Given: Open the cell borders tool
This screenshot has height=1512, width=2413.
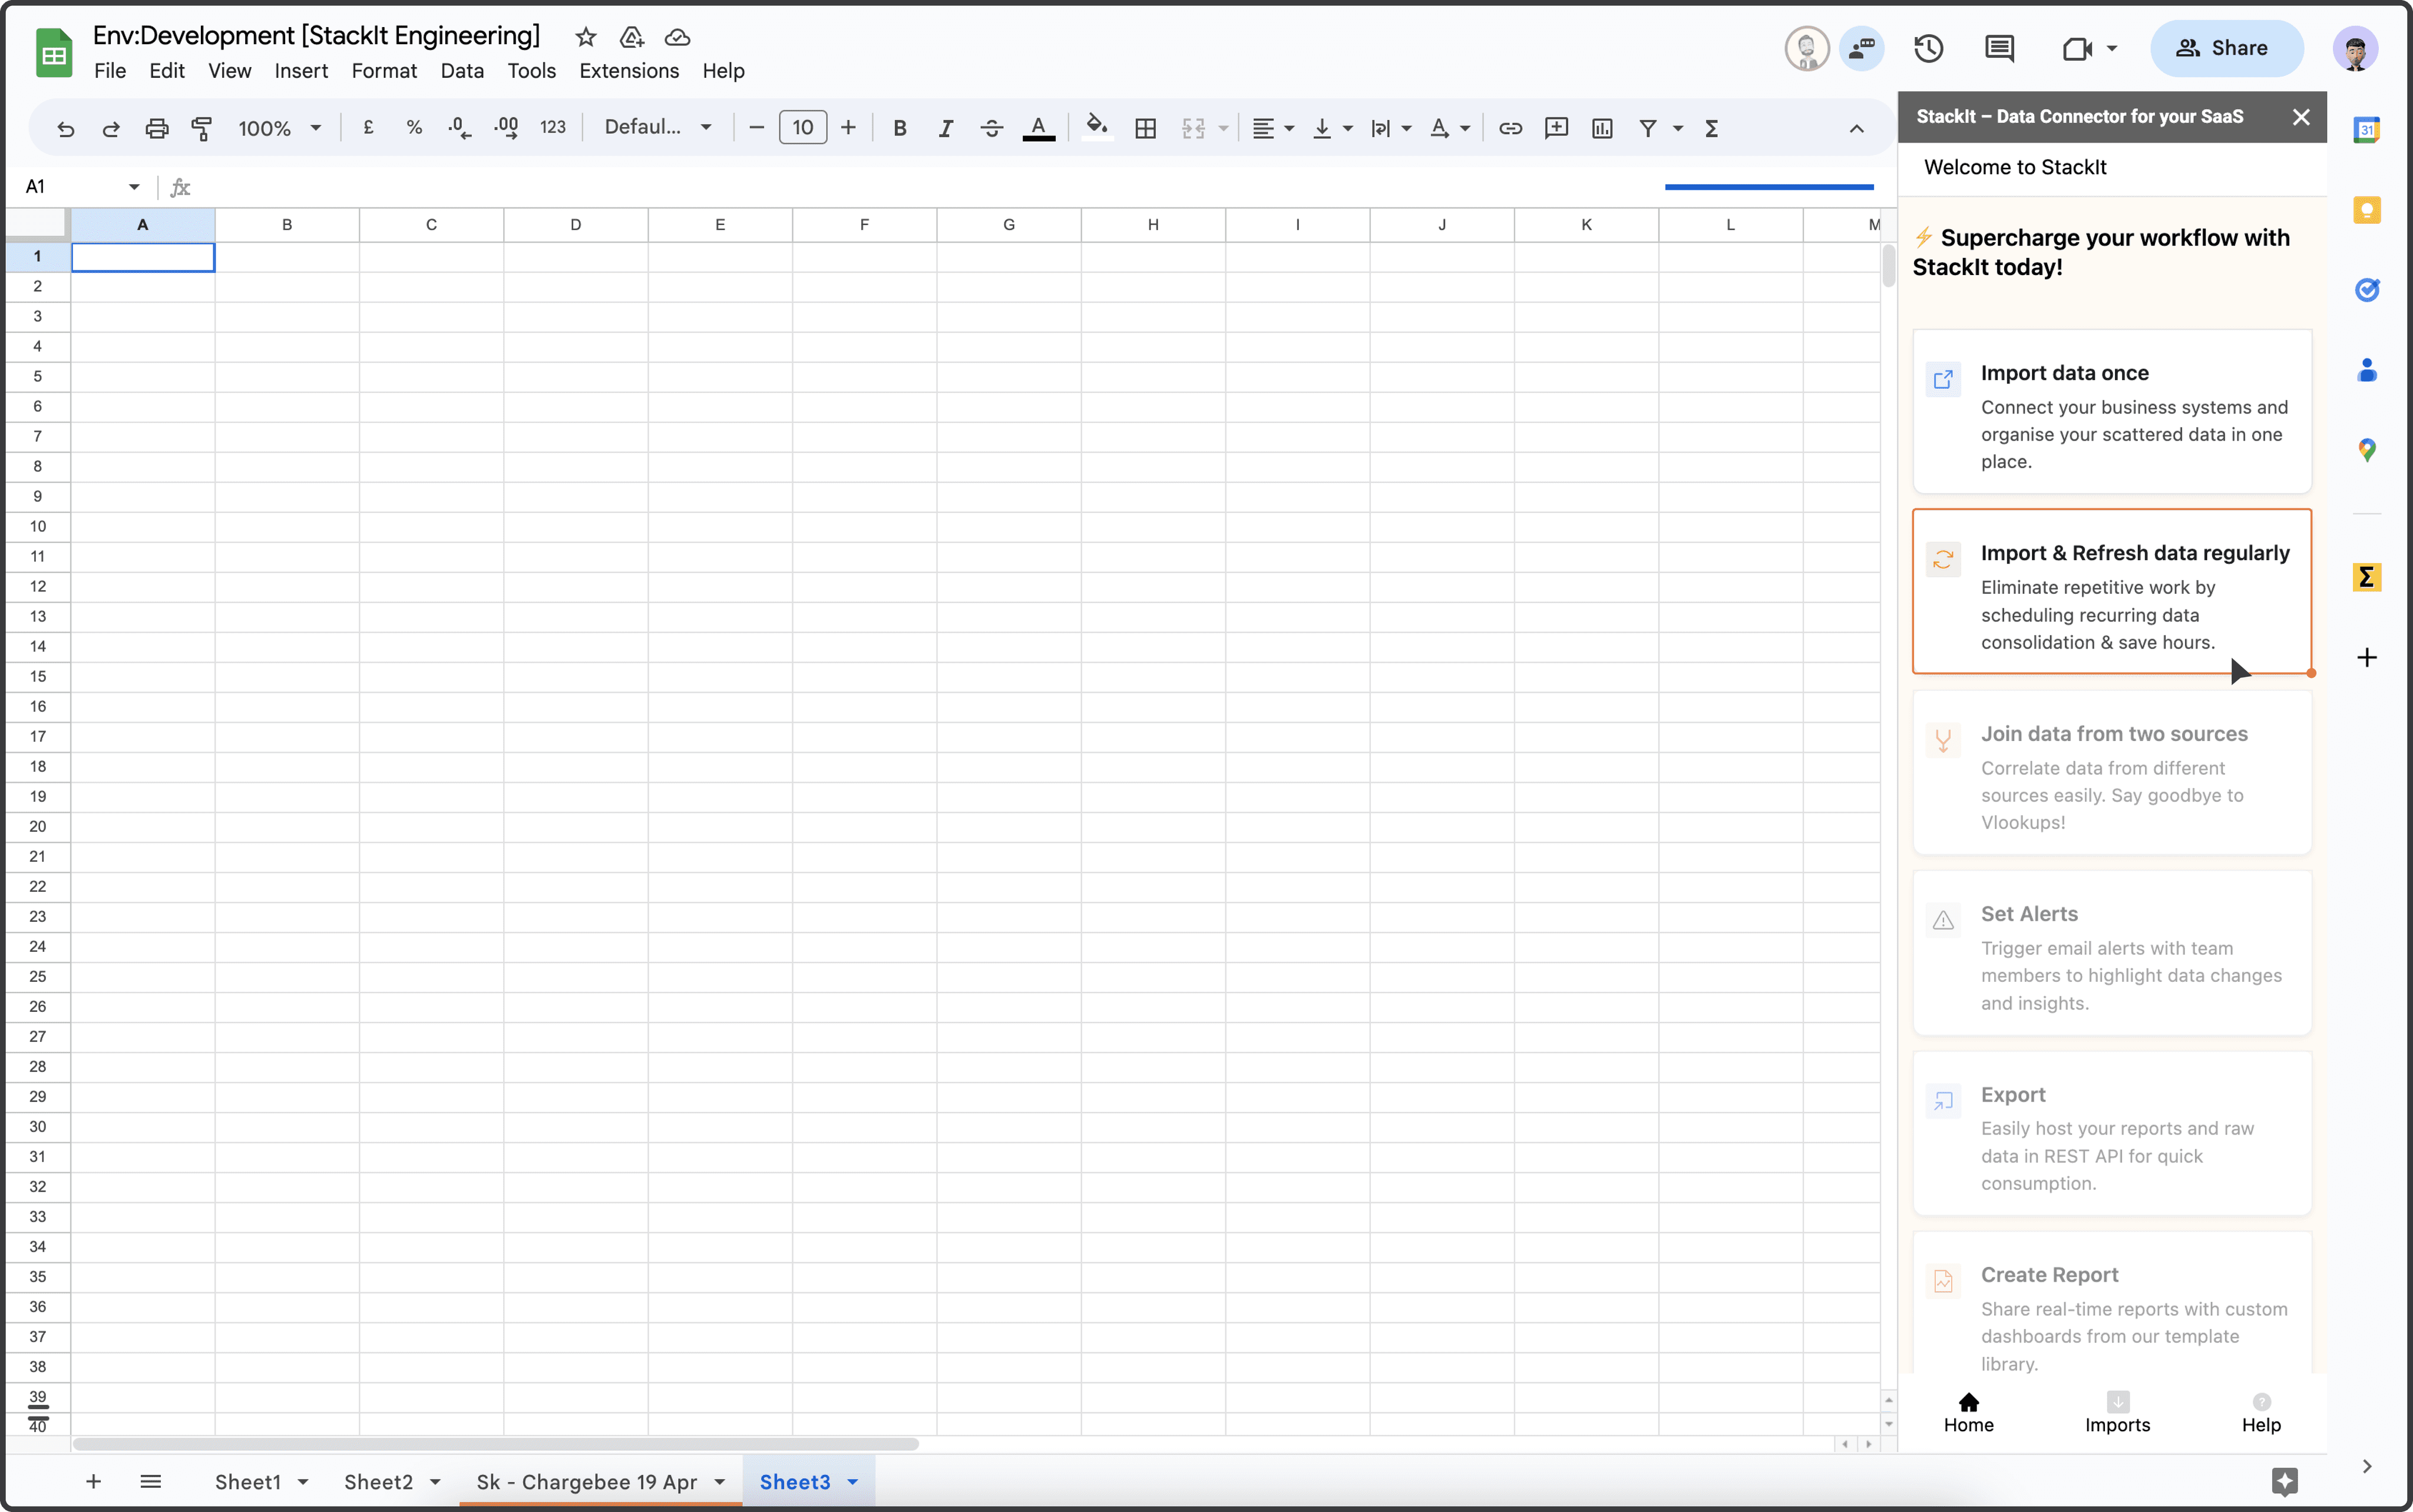Looking at the screenshot, I should point(1146,128).
